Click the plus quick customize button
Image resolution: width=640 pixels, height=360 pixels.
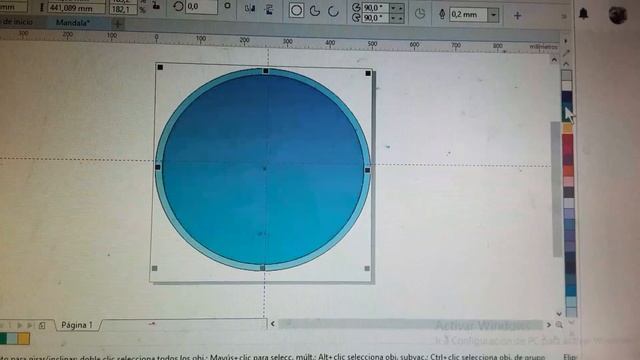point(518,16)
